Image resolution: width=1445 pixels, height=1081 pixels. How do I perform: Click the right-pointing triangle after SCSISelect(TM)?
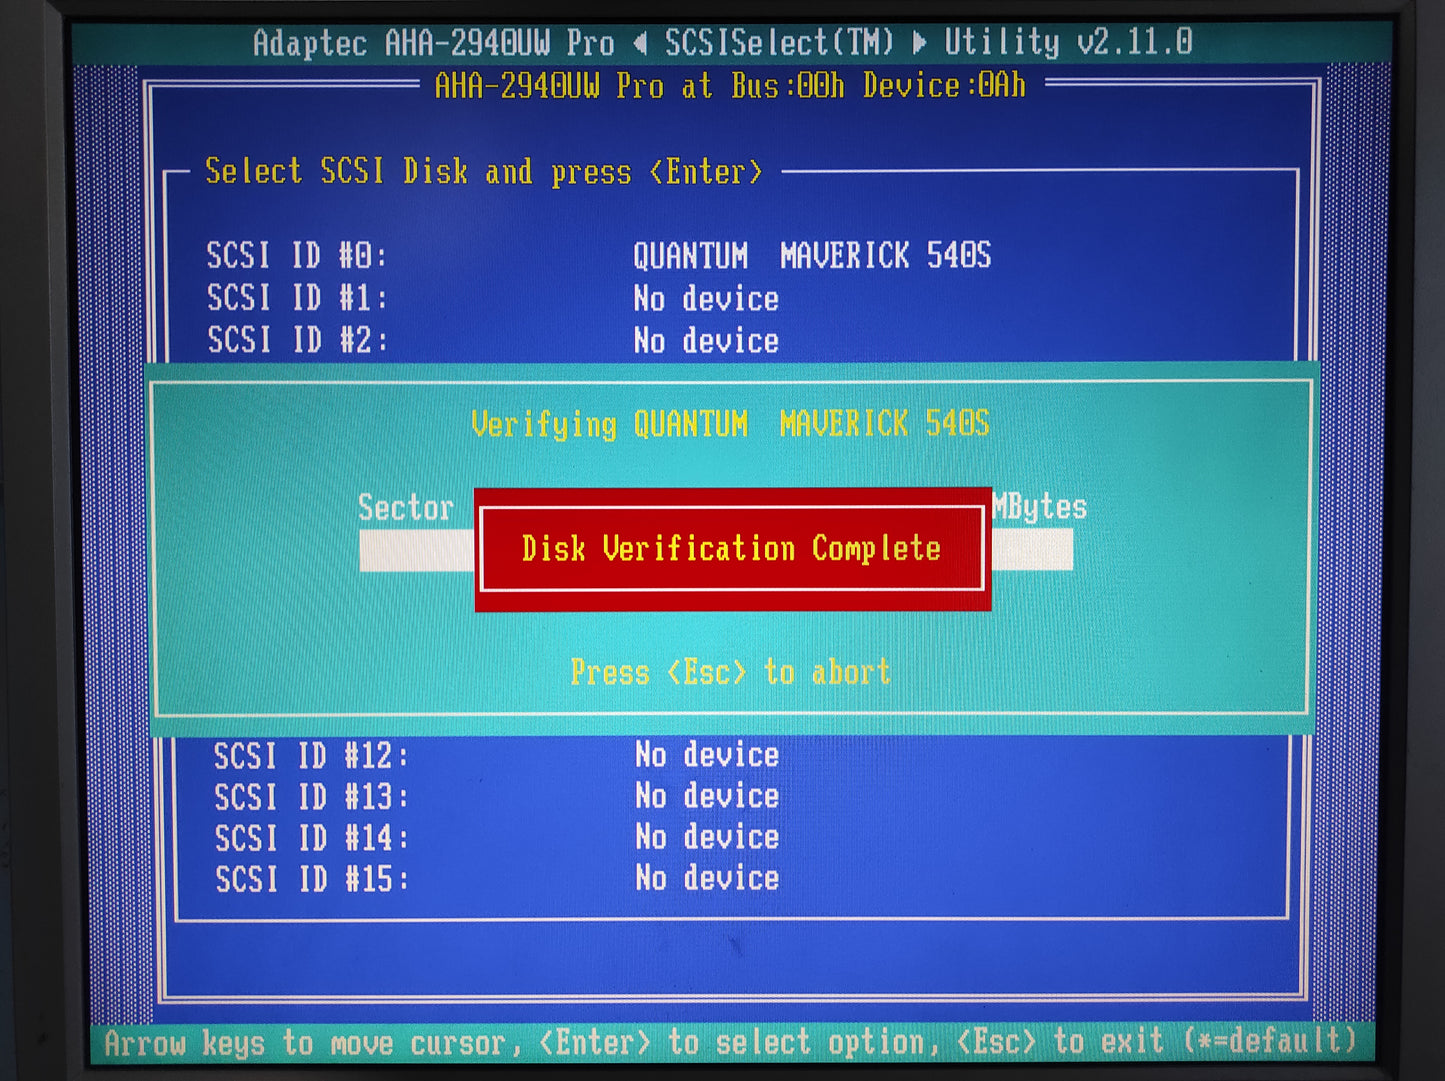coord(919,43)
